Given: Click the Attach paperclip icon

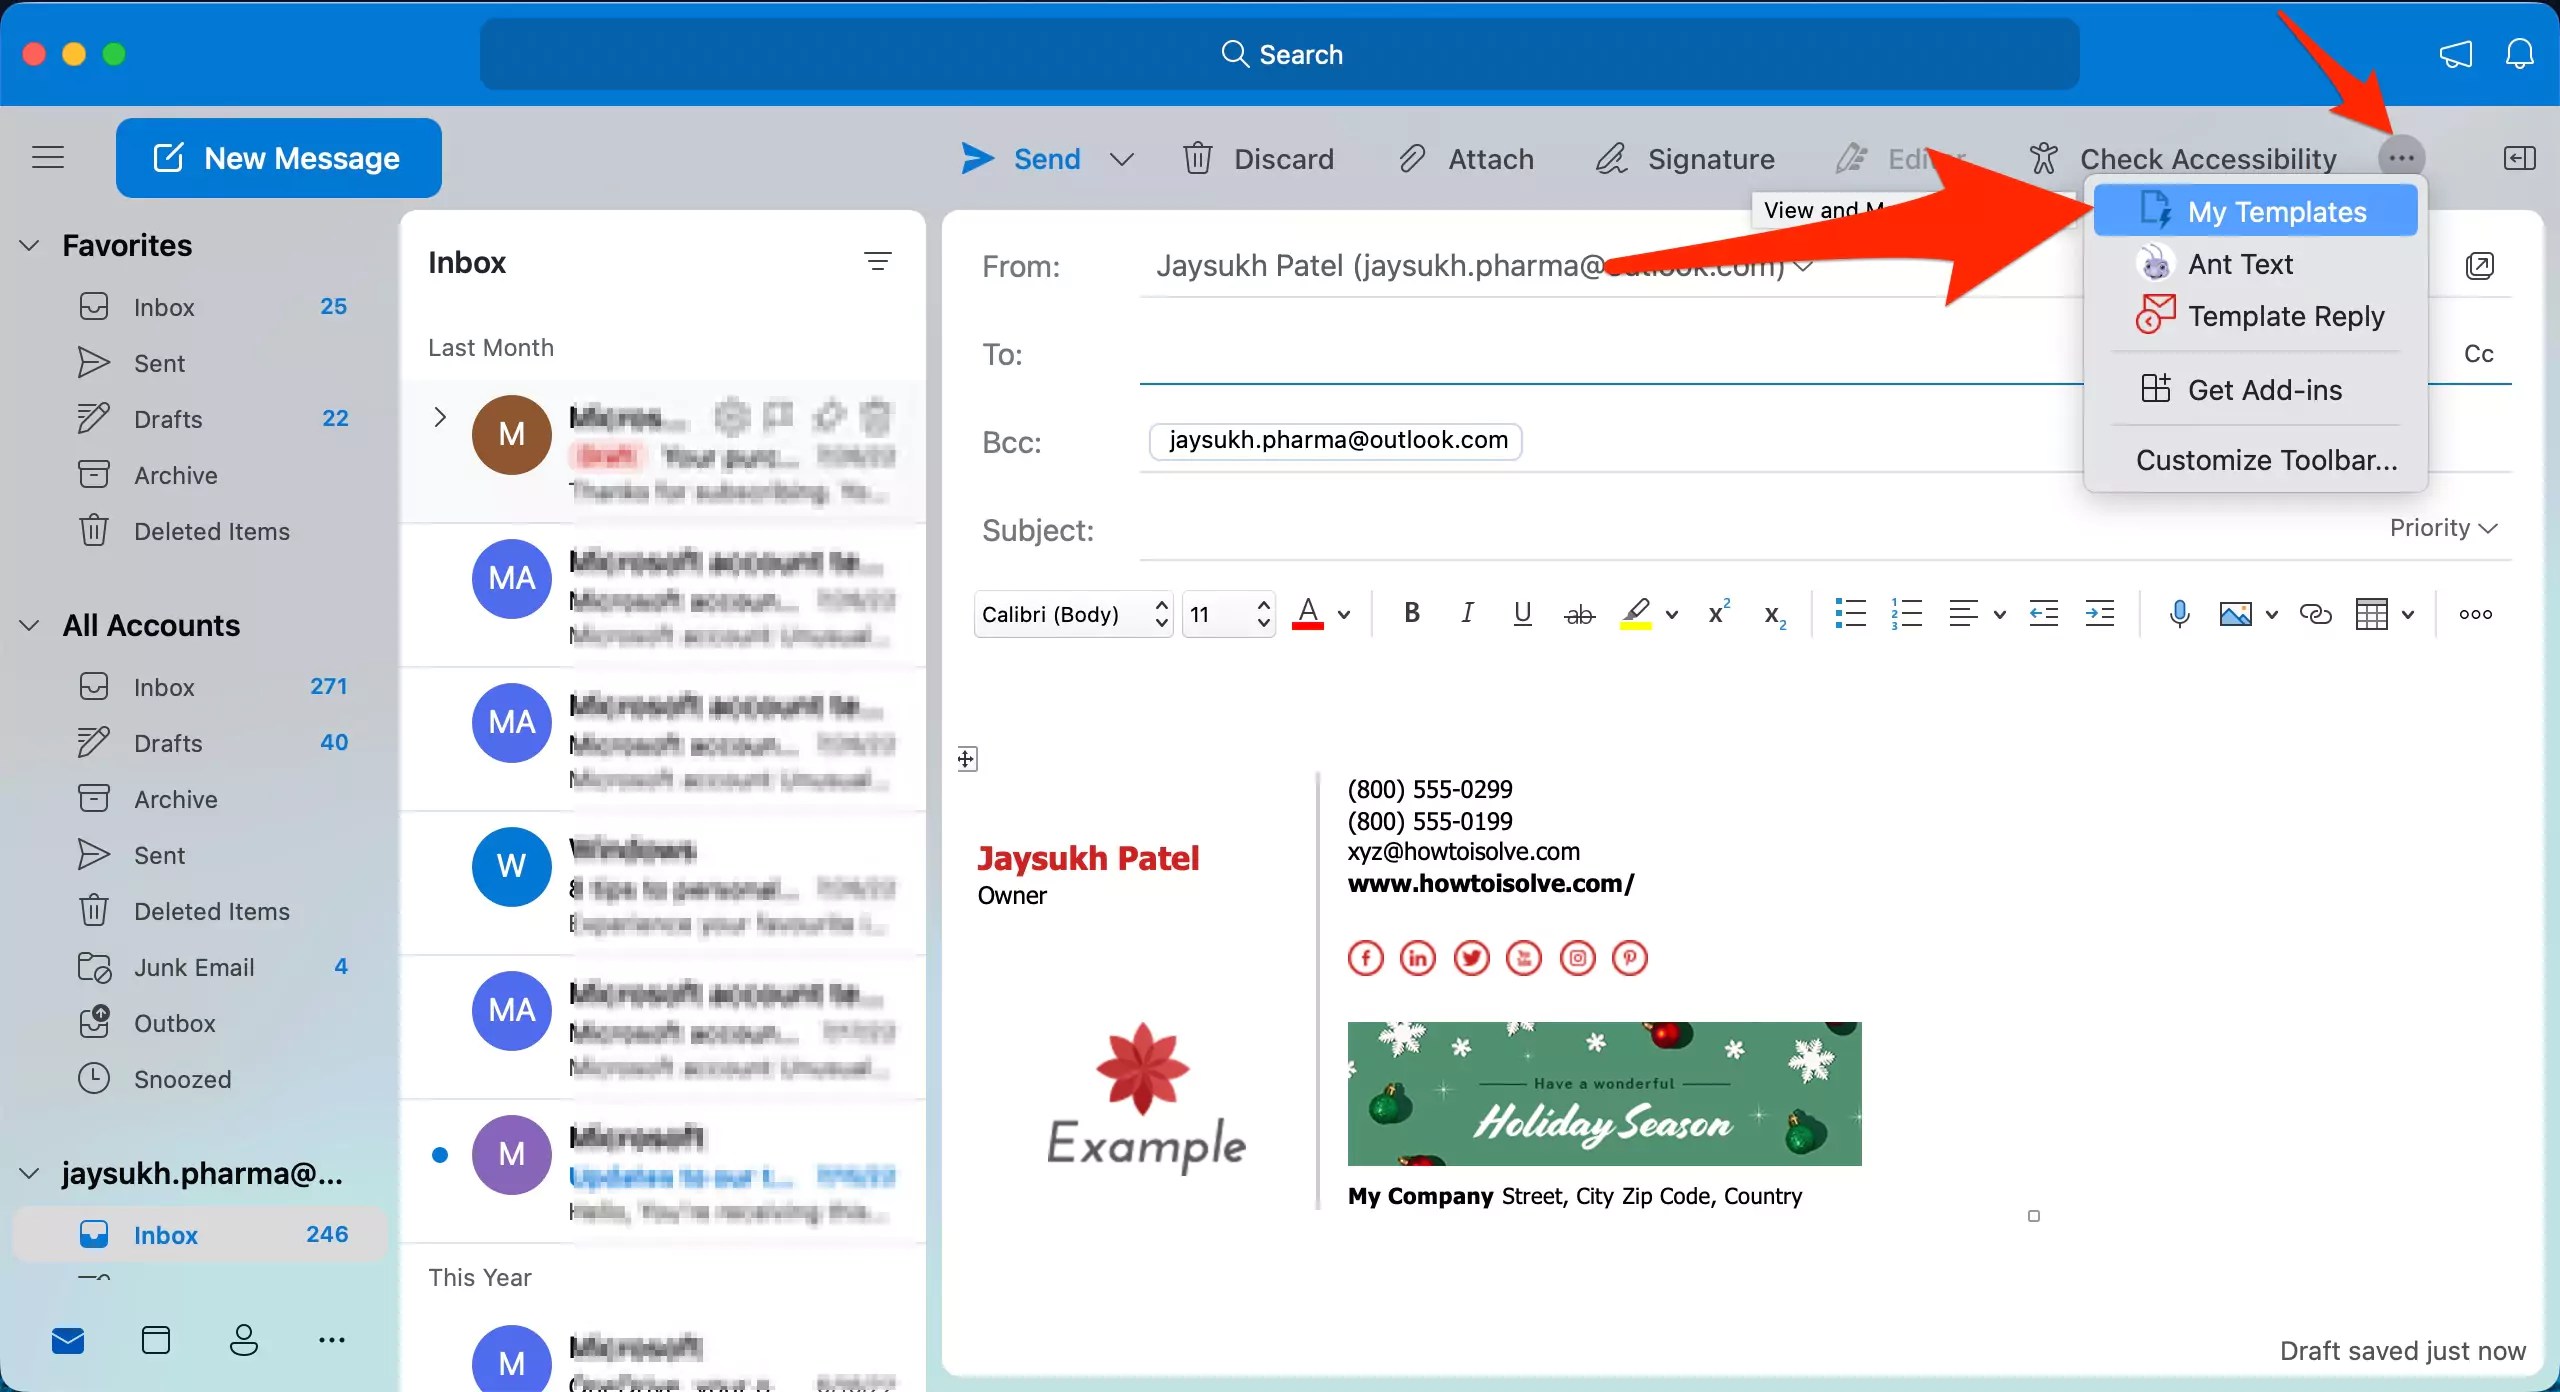Looking at the screenshot, I should click(x=1411, y=158).
